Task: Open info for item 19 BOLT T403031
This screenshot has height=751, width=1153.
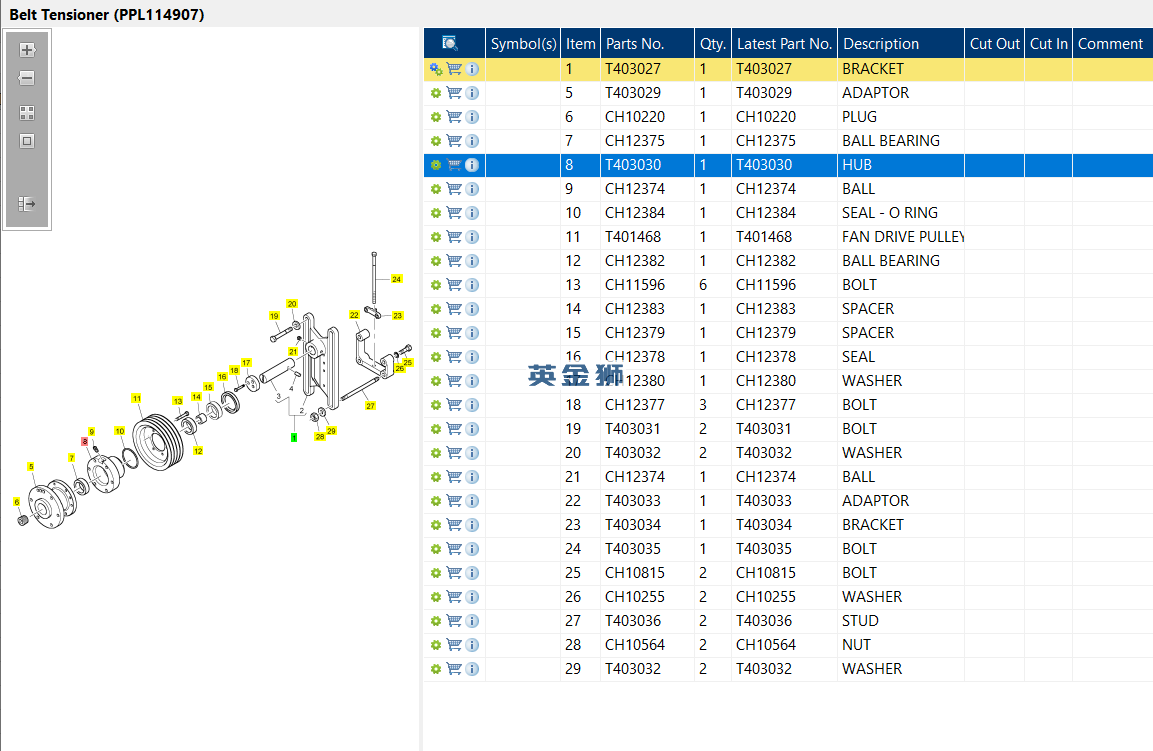Action: click(x=472, y=430)
